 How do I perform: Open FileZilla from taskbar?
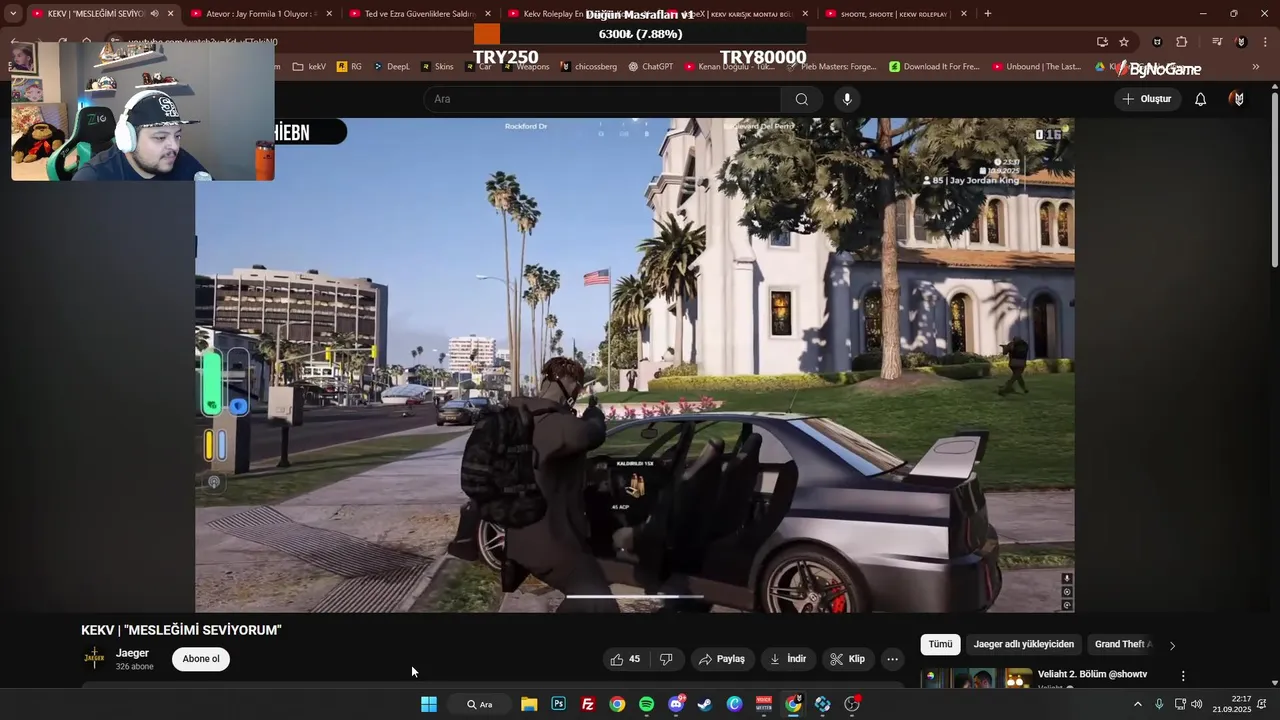click(x=588, y=704)
